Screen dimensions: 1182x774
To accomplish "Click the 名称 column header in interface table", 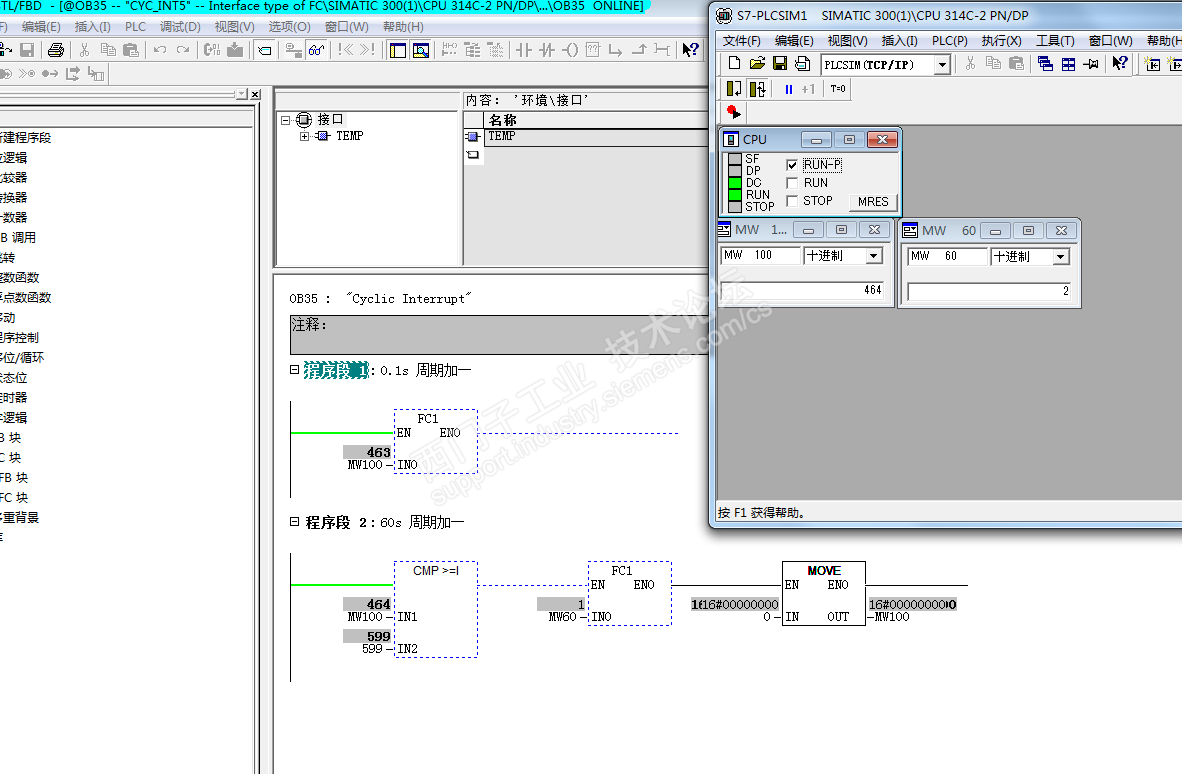I will (597, 120).
